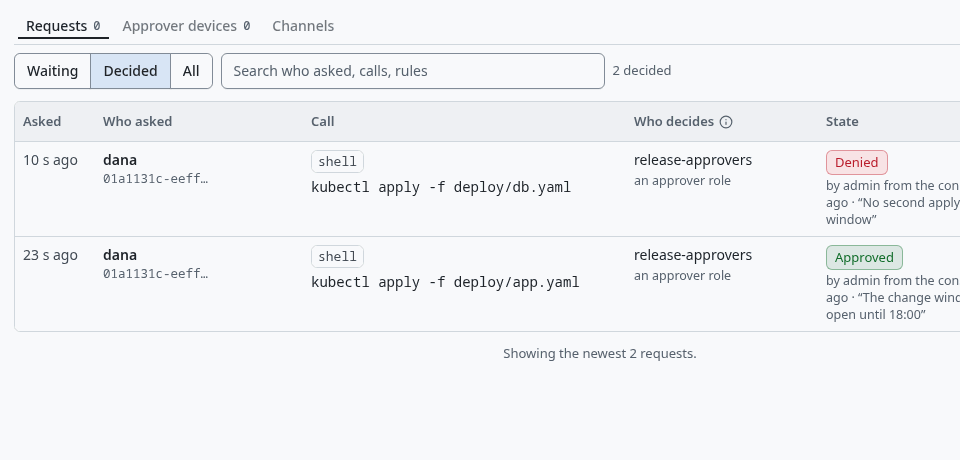This screenshot has height=460, width=960.
Task: Open the Approver devices tab
Action: [186, 26]
